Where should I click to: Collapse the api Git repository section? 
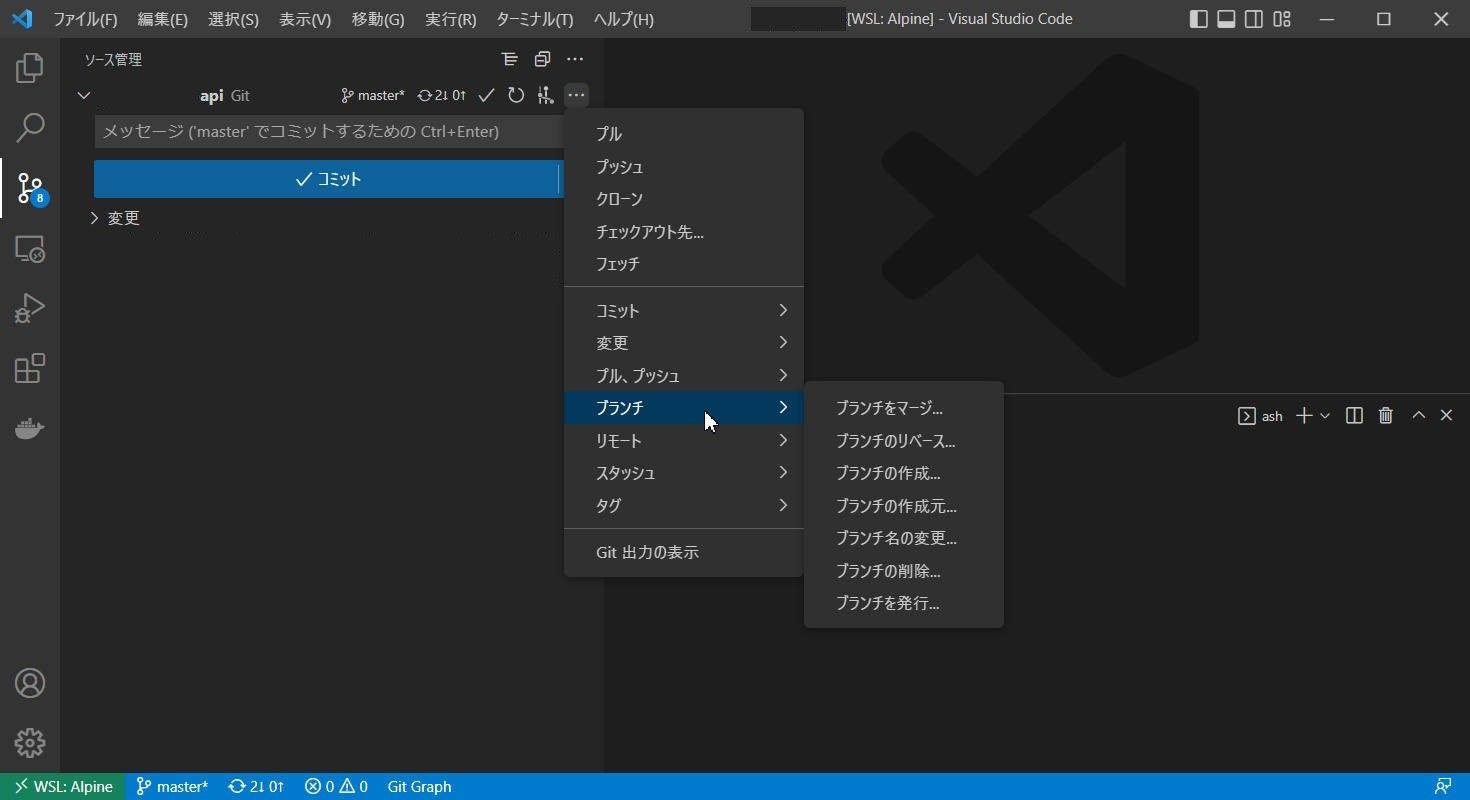(x=84, y=96)
